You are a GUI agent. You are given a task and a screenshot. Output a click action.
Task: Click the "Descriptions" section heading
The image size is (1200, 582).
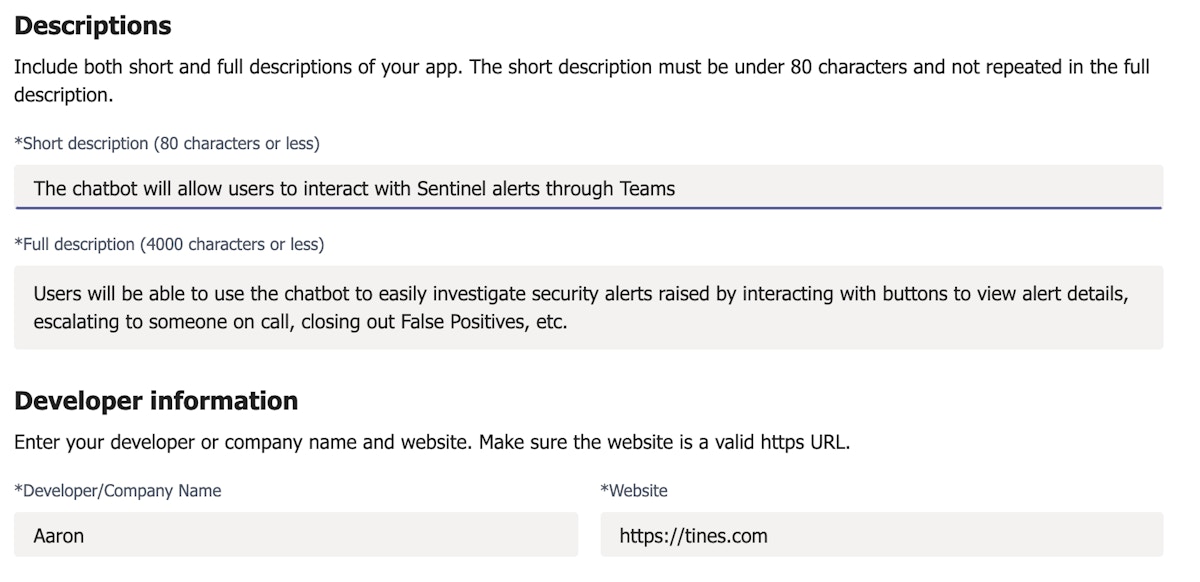pyautogui.click(x=93, y=26)
